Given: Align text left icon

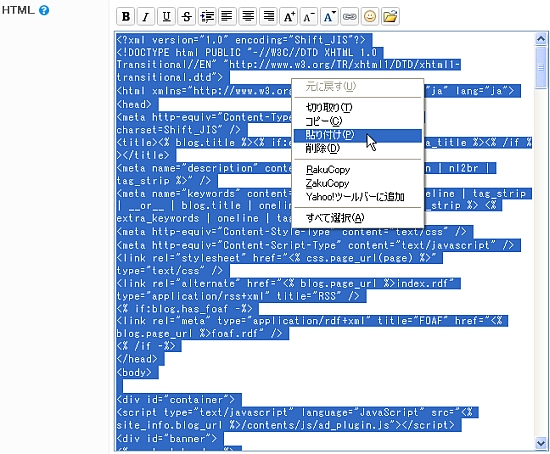Looking at the screenshot, I should point(227,16).
